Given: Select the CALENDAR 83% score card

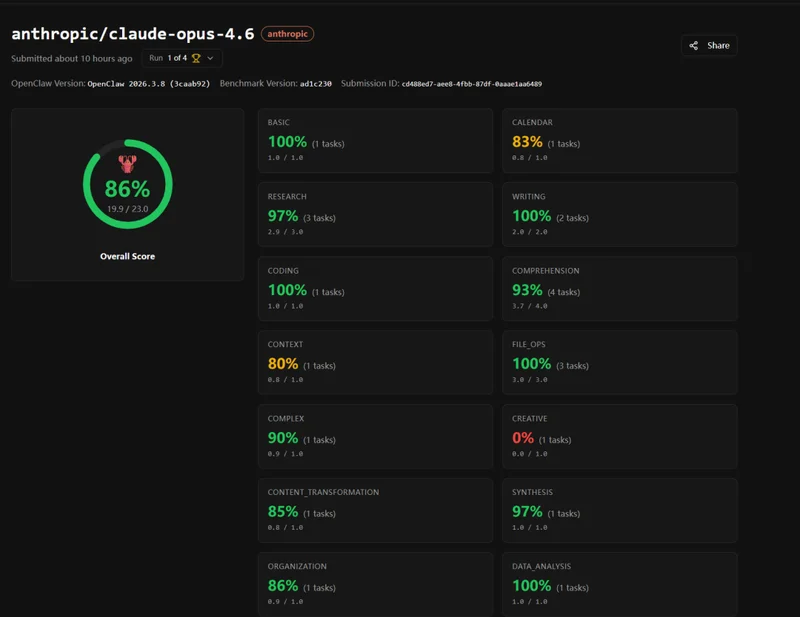Looking at the screenshot, I should click(x=619, y=140).
